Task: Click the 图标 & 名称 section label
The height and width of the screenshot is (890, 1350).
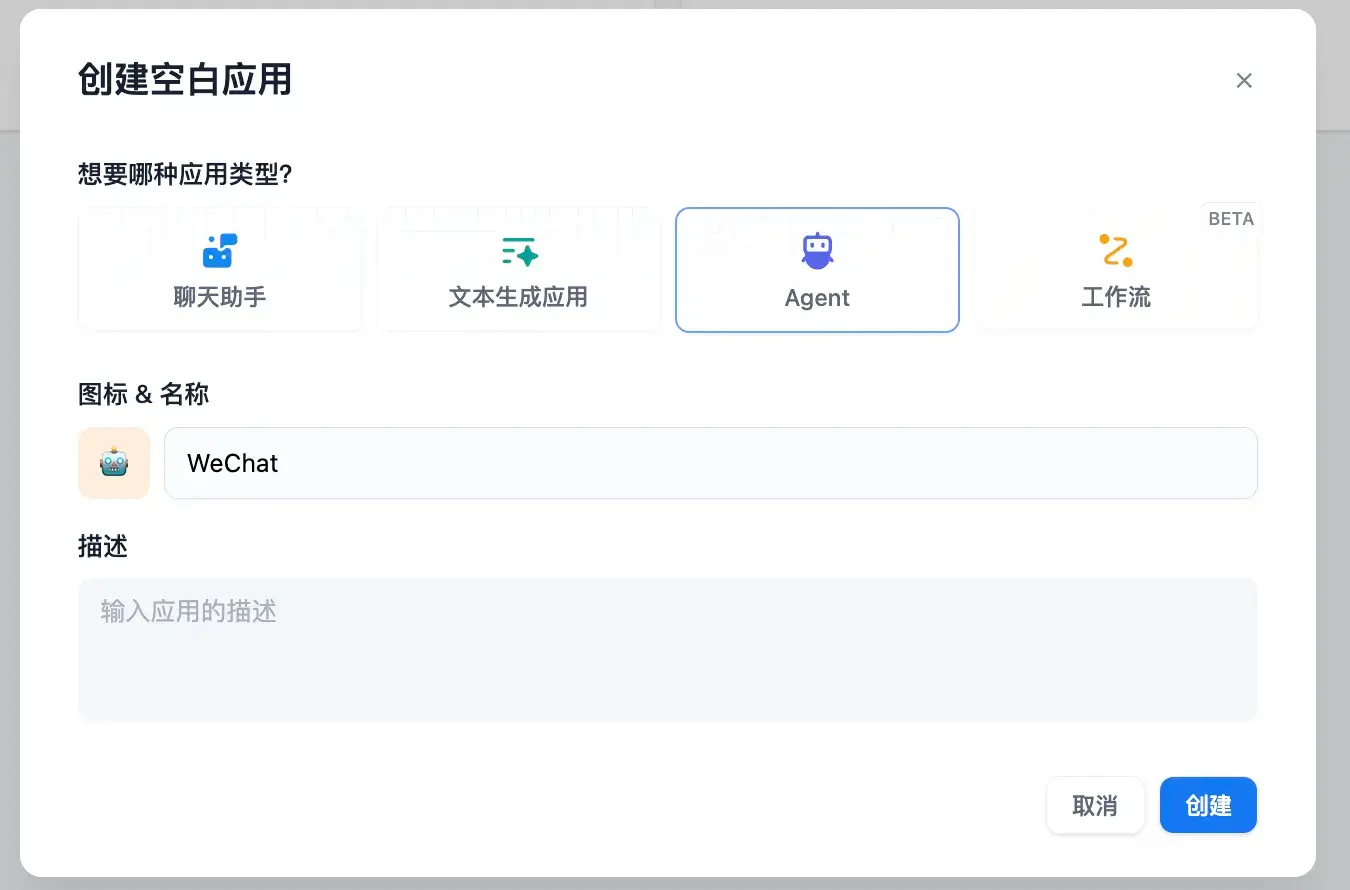Action: coord(144,394)
